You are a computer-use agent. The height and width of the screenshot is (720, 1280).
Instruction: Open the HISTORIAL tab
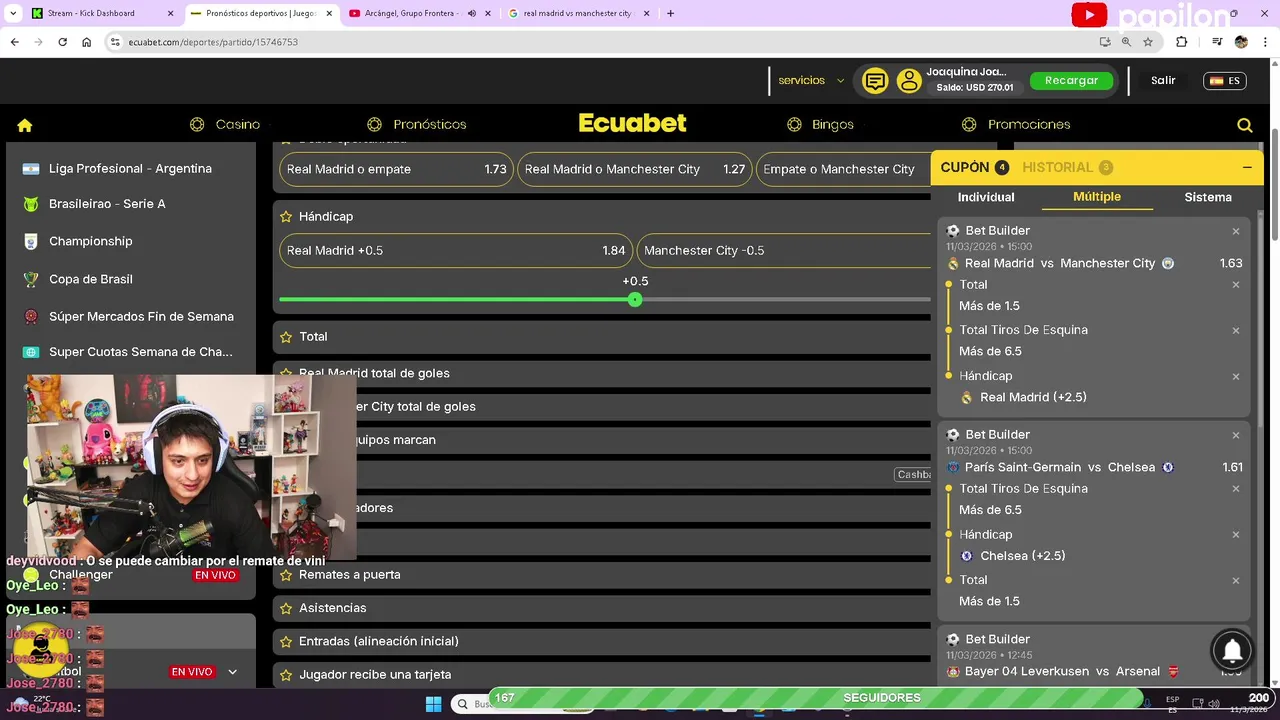[1067, 167]
